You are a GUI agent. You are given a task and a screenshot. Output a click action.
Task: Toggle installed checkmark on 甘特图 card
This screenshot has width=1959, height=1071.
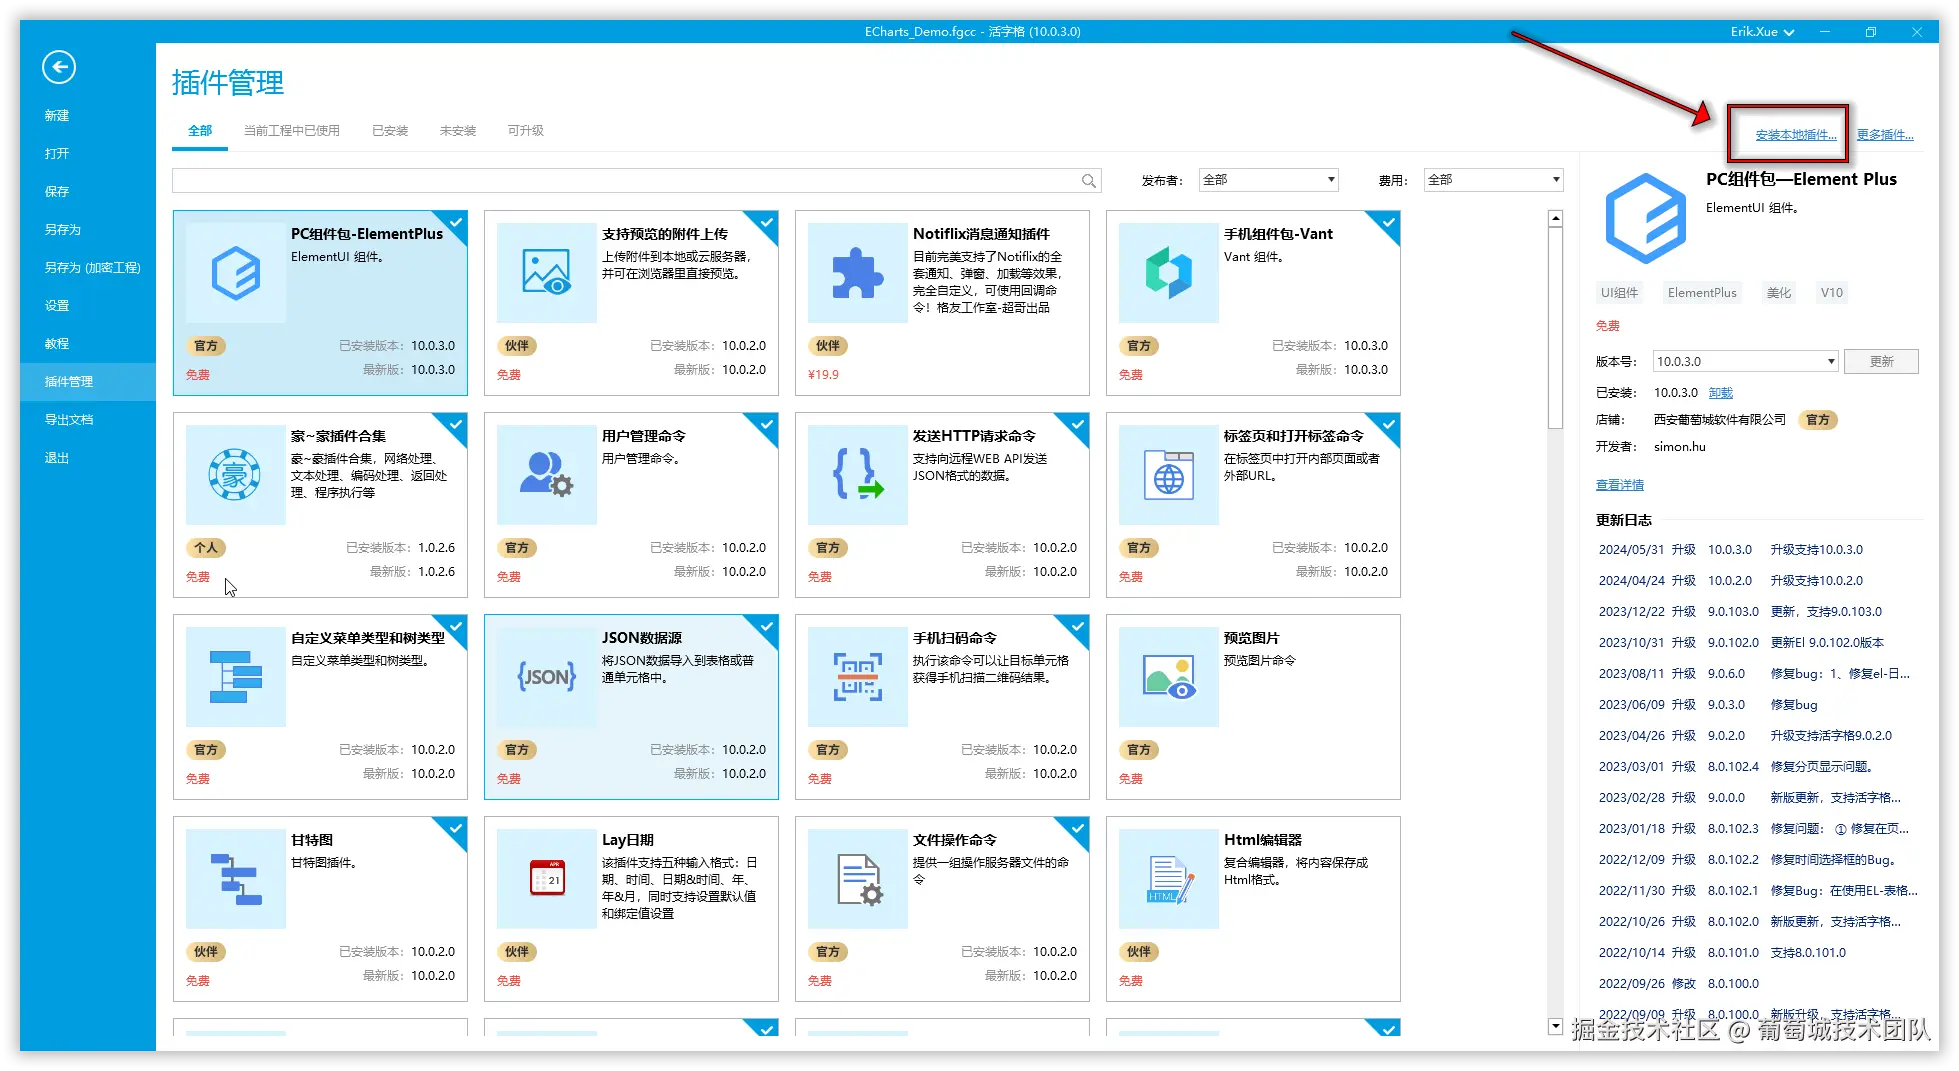pyautogui.click(x=455, y=829)
